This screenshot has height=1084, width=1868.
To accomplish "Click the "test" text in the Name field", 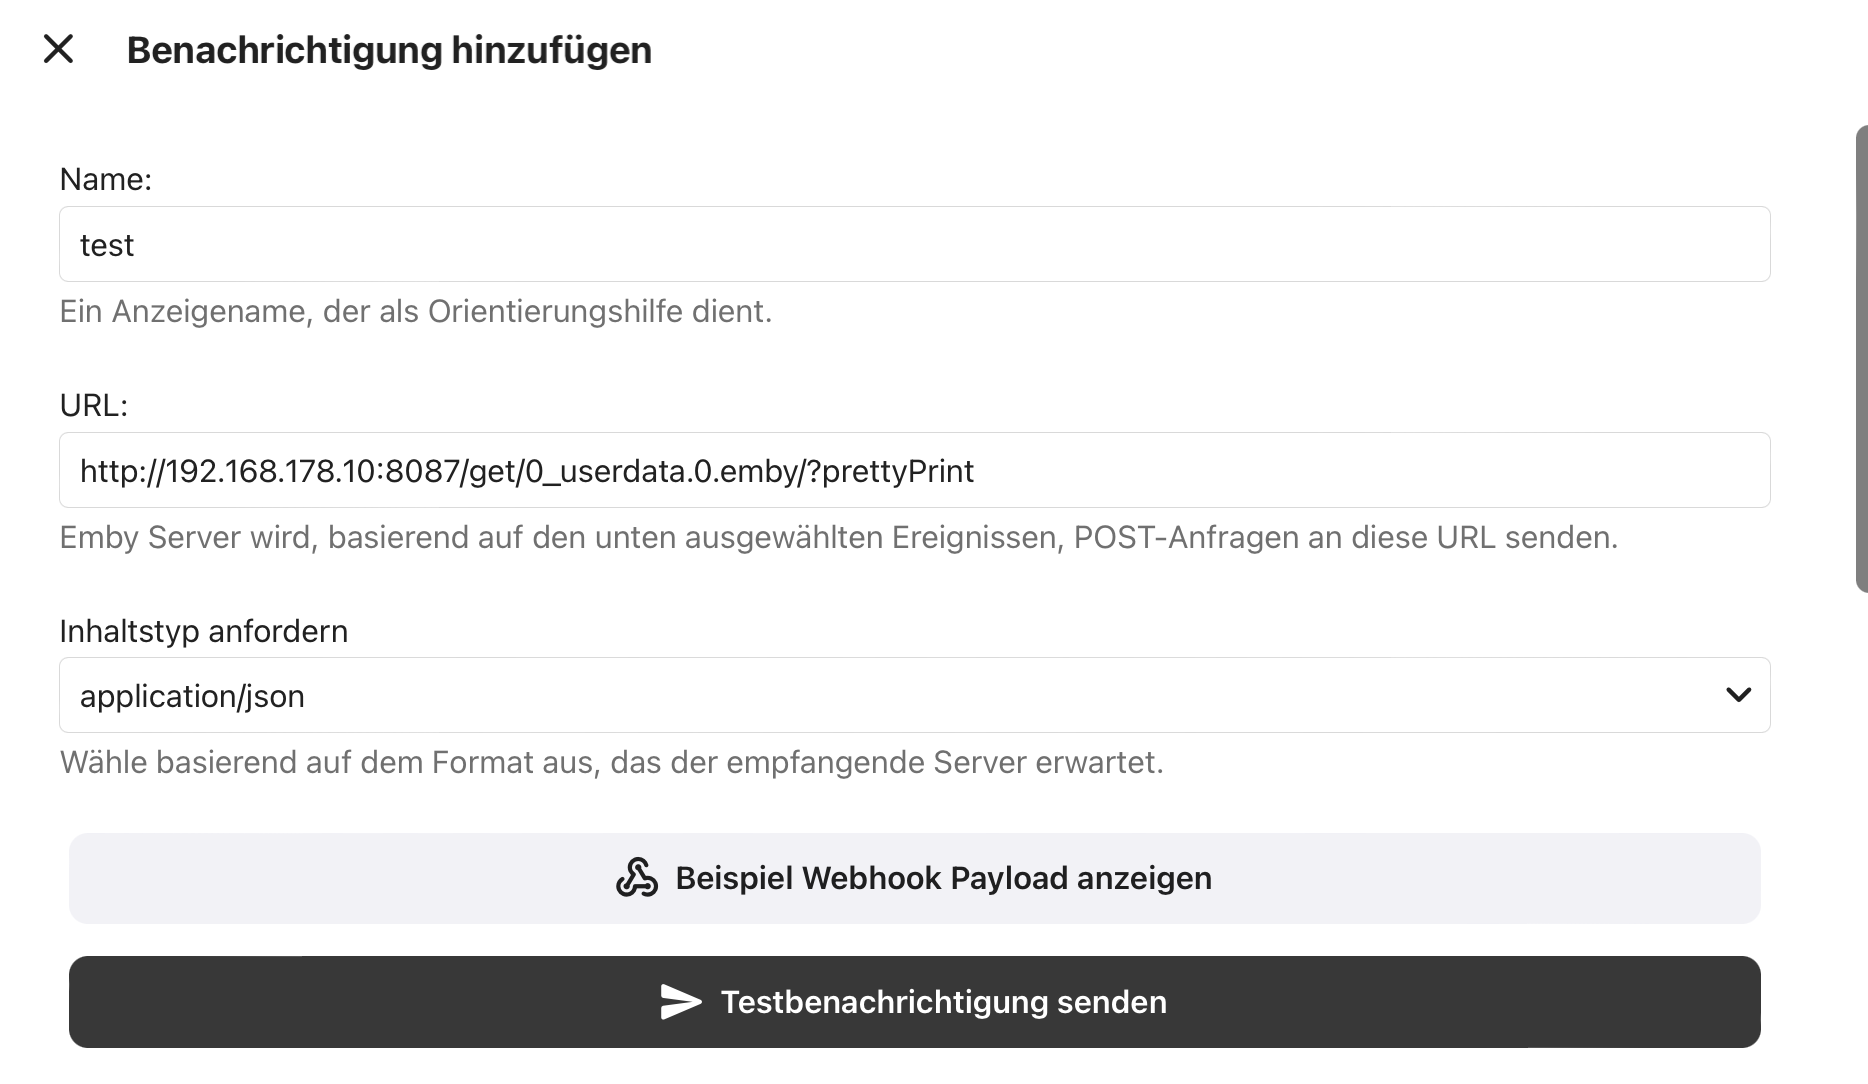I will 107,245.
